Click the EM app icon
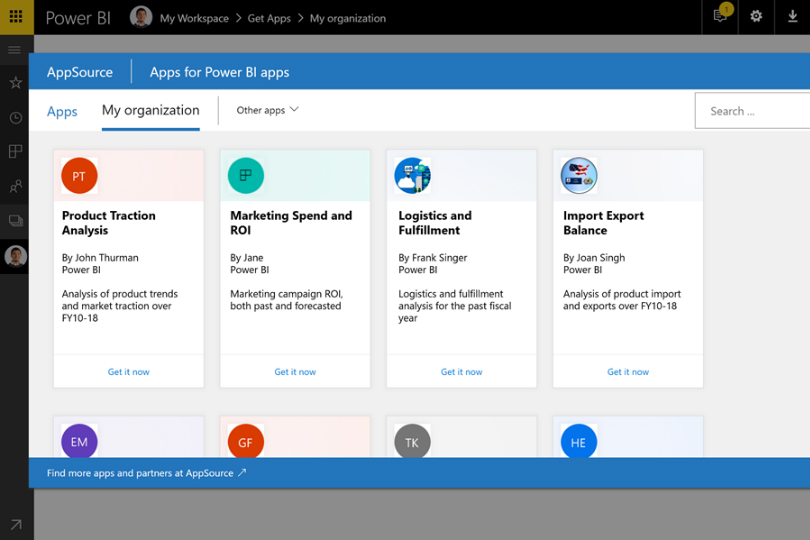 pos(79,441)
